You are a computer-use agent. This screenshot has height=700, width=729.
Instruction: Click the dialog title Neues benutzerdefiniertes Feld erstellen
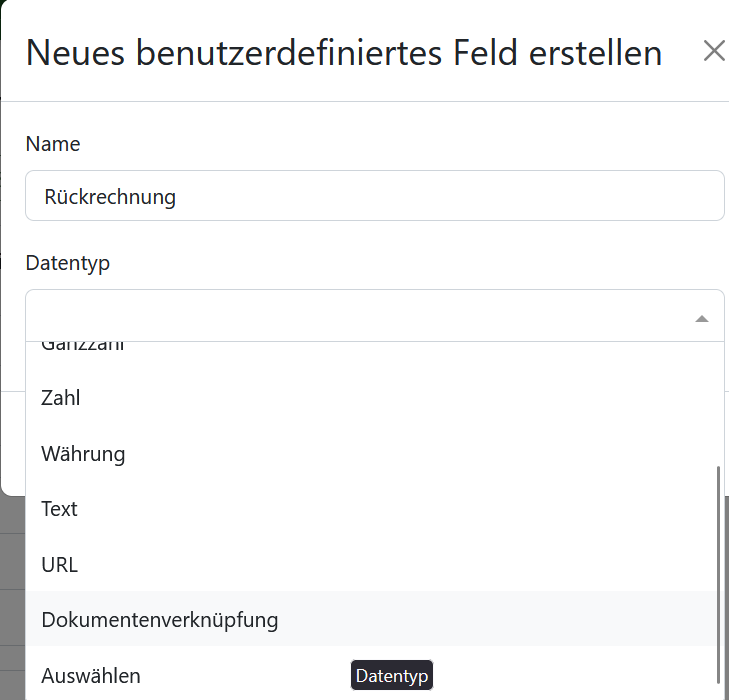[344, 53]
